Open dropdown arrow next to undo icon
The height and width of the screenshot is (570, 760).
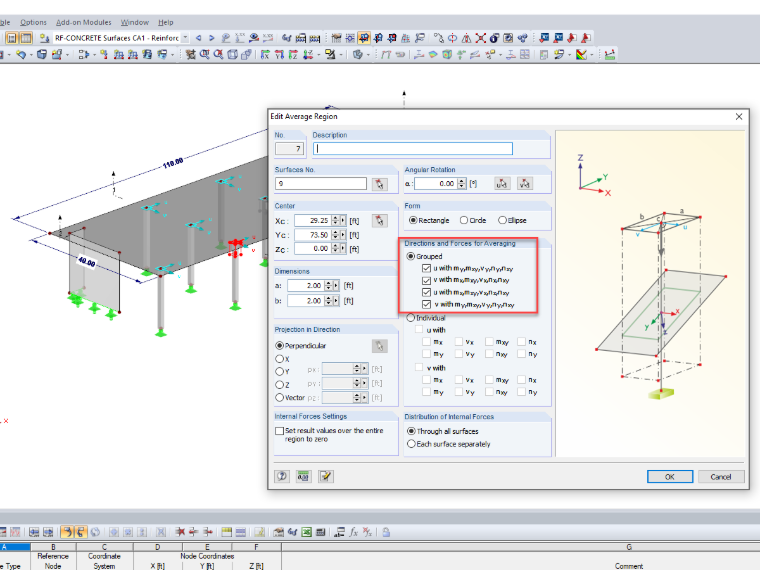click(x=31, y=55)
